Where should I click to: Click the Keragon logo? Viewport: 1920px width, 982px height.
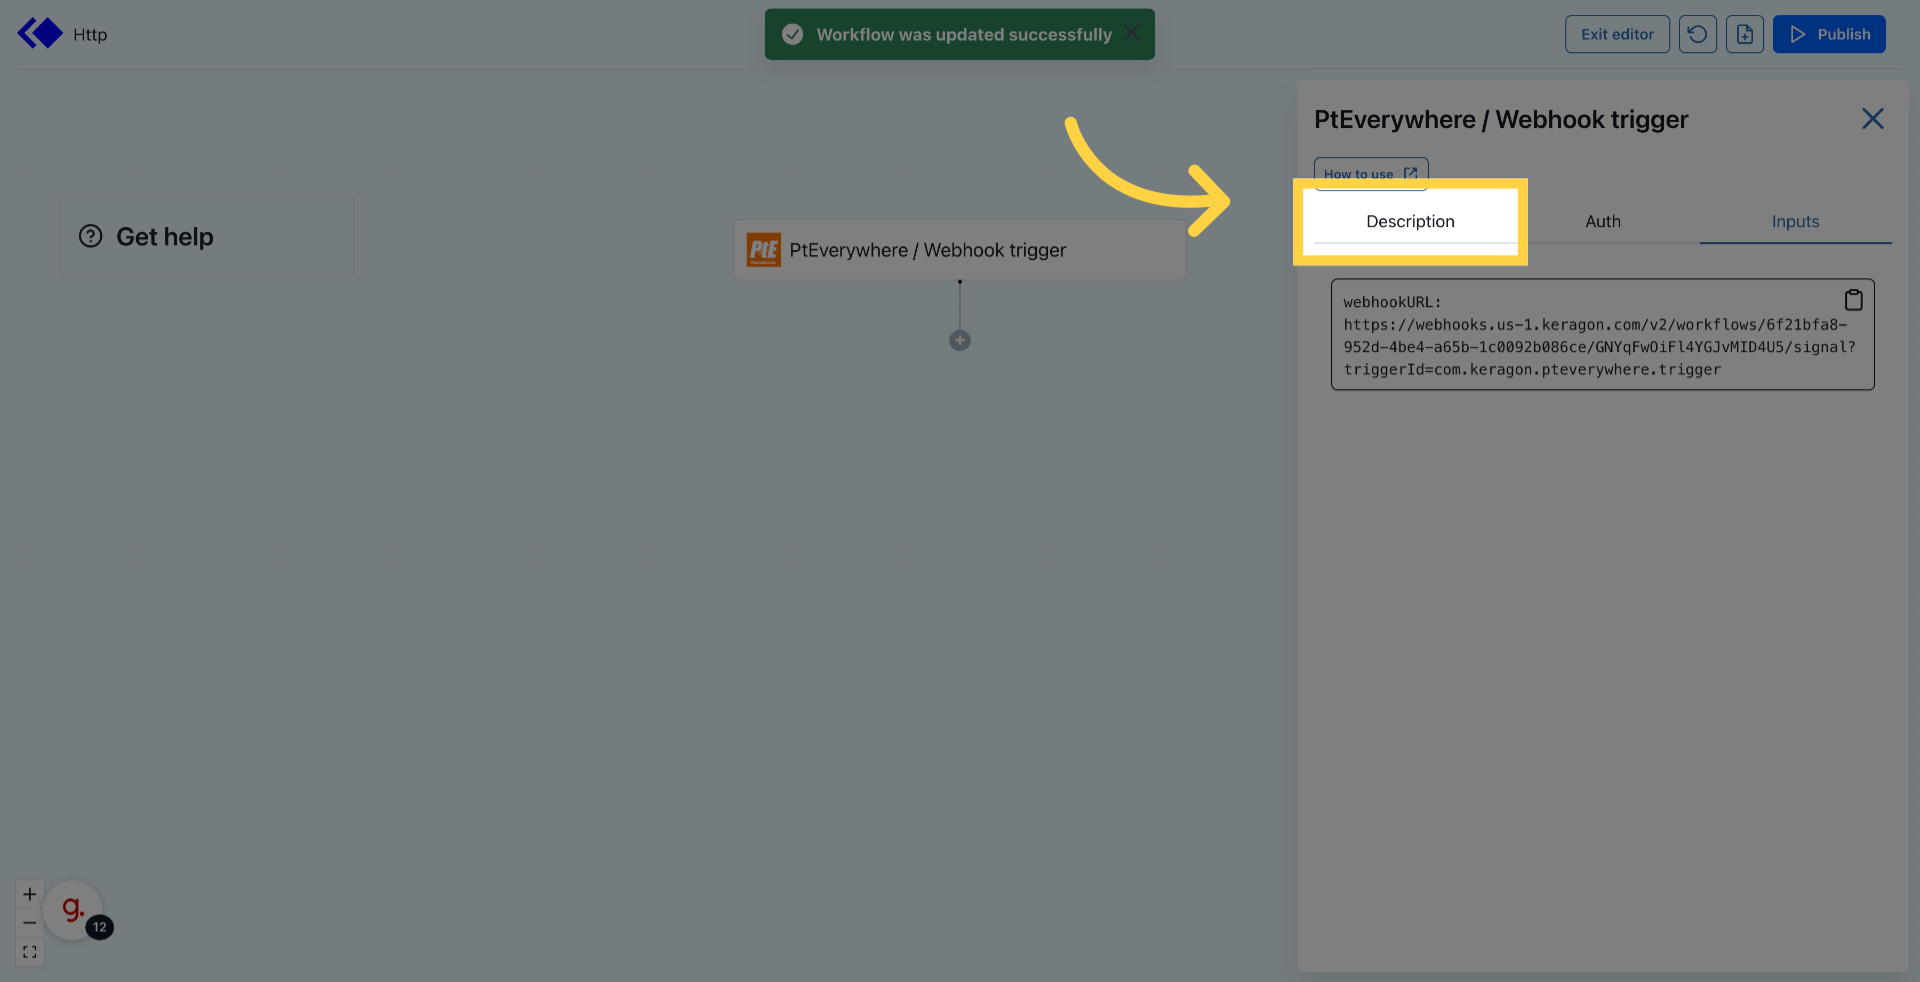click(x=39, y=32)
